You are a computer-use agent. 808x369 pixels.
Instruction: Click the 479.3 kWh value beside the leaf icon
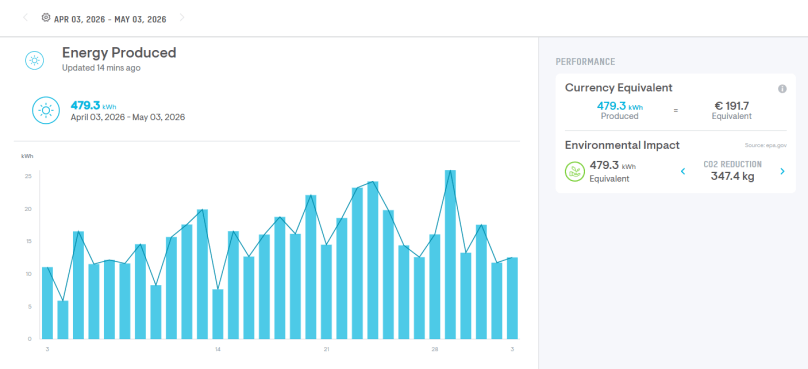[613, 165]
